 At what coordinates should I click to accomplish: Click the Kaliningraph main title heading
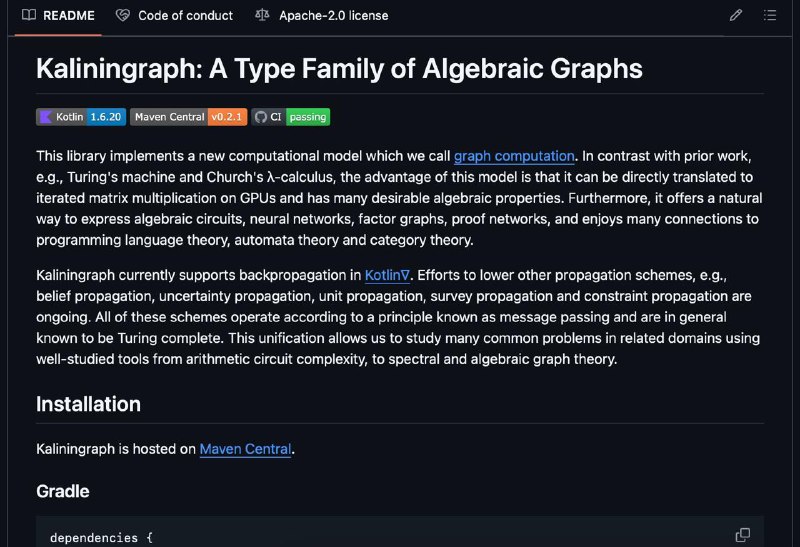(x=339, y=68)
